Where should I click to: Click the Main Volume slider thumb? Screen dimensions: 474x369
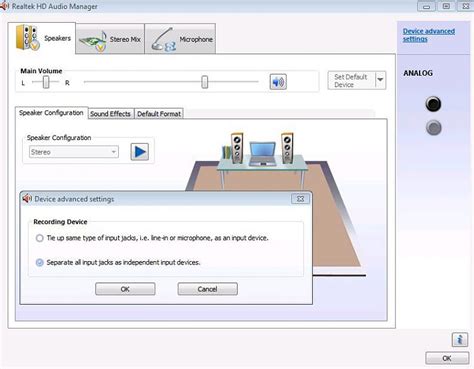(205, 82)
